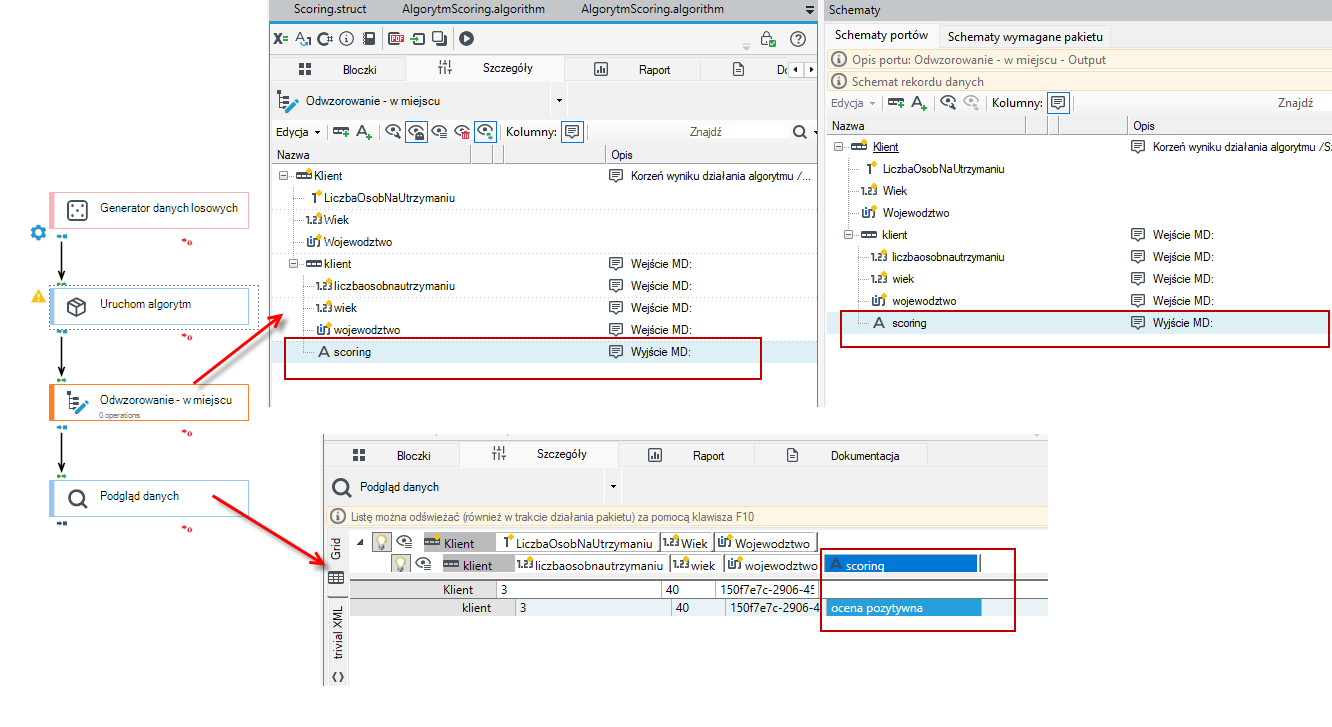Add a text field in mapping toolbar
The height and width of the screenshot is (727, 1332).
coord(364,131)
